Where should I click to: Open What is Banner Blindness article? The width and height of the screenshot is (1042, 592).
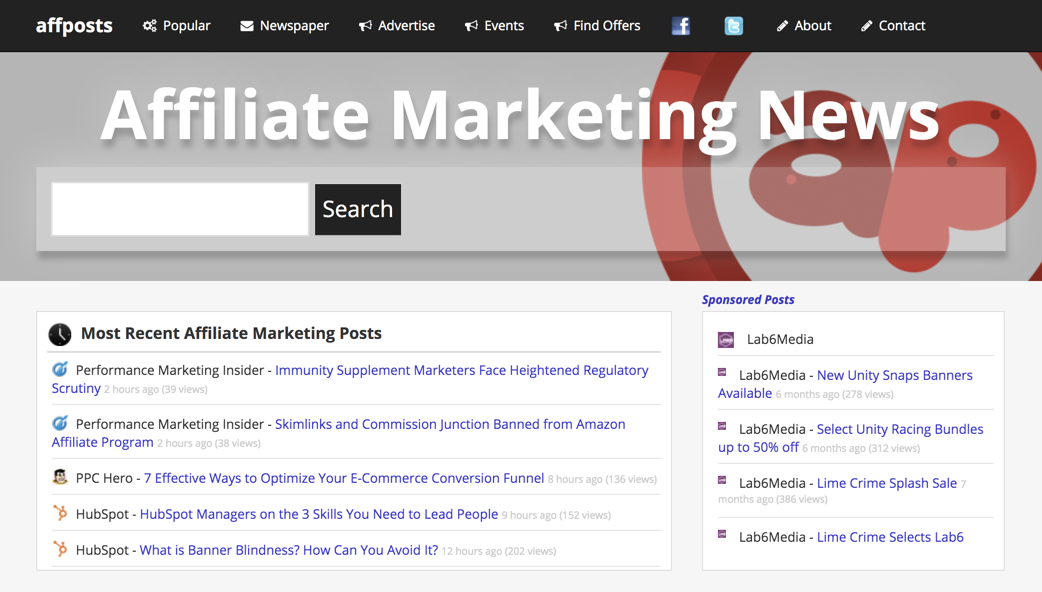coord(289,550)
